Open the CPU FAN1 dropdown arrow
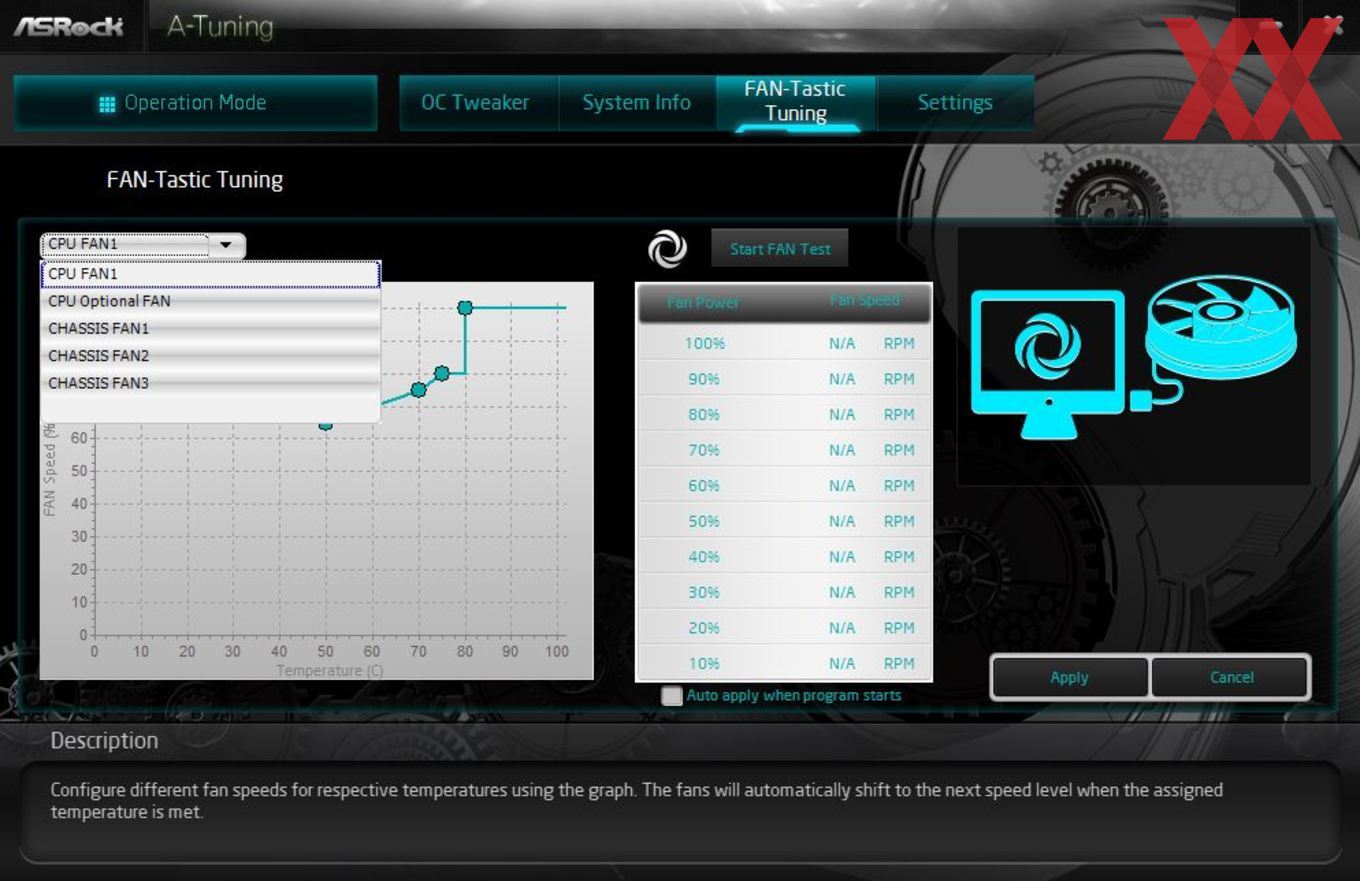Screen dimensions: 1360x881 tap(226, 244)
